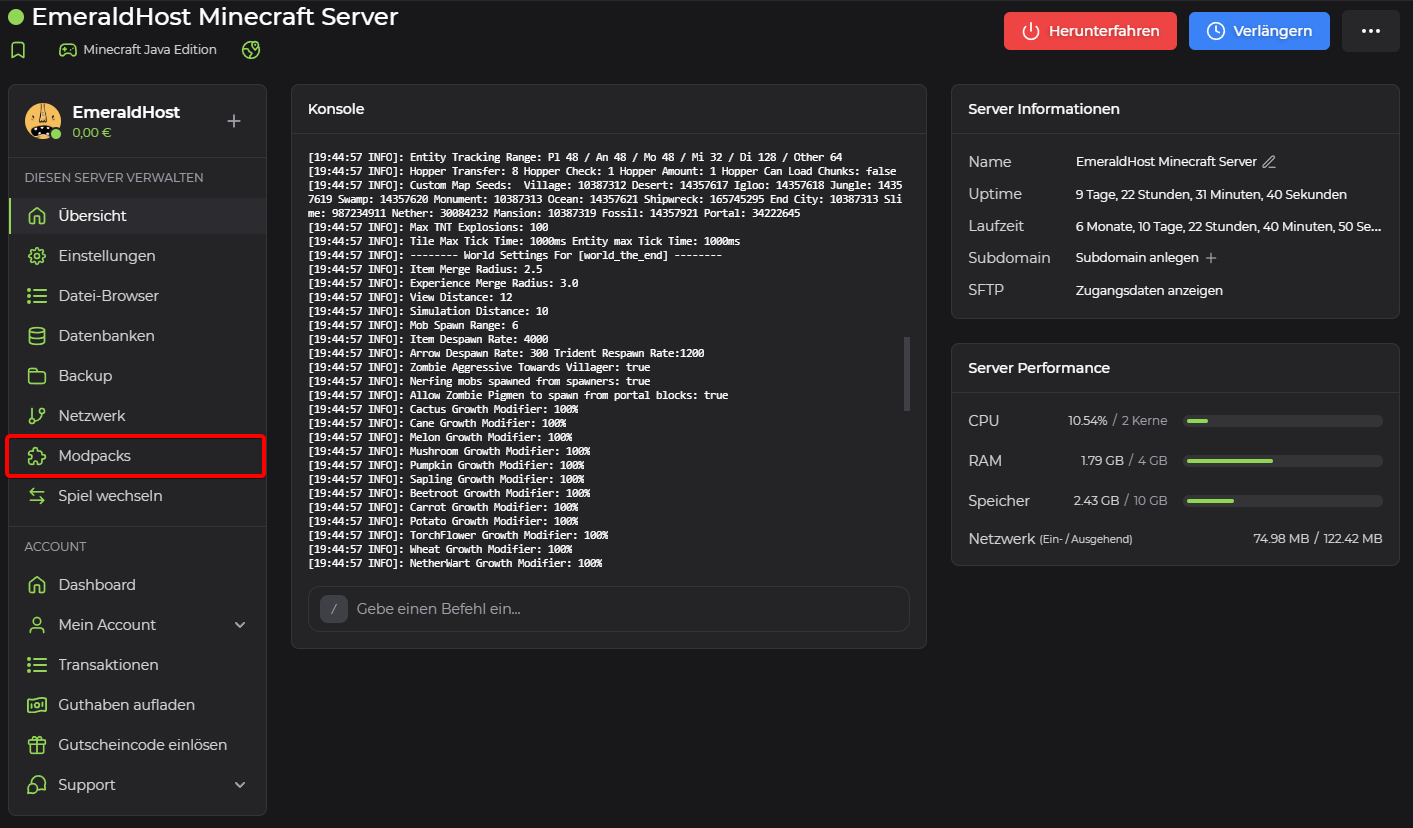Click the plus icon next to EmeraldHost
Screen dimensions: 1413x828
(234, 121)
